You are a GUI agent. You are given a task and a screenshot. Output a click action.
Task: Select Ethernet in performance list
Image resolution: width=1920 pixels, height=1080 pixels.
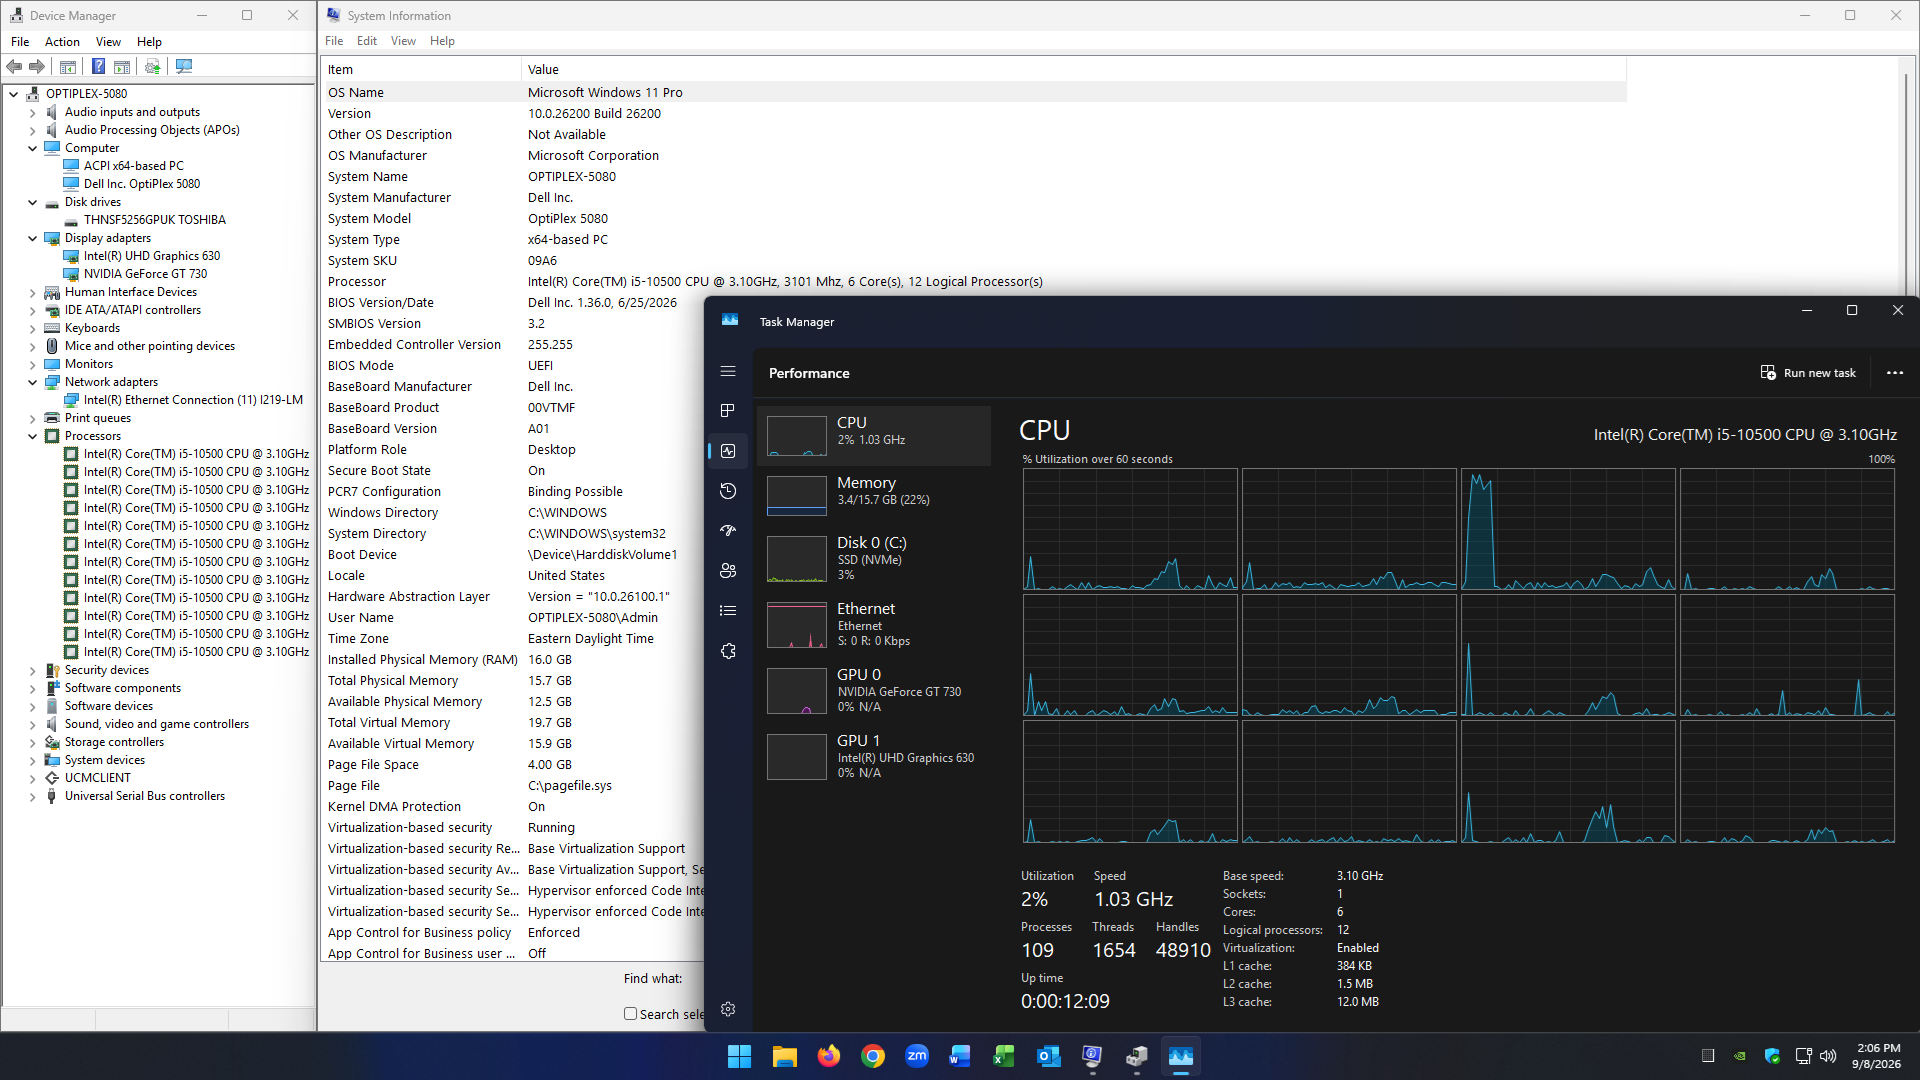click(x=874, y=623)
